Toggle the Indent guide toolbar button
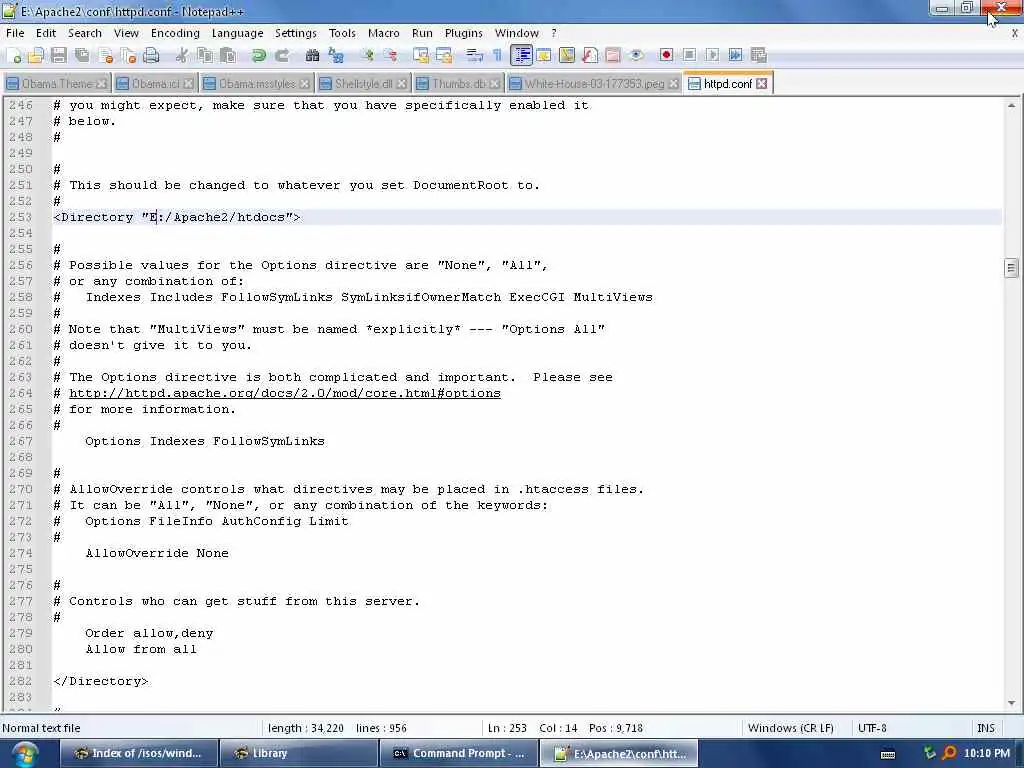1024x768 pixels. pos(521,56)
